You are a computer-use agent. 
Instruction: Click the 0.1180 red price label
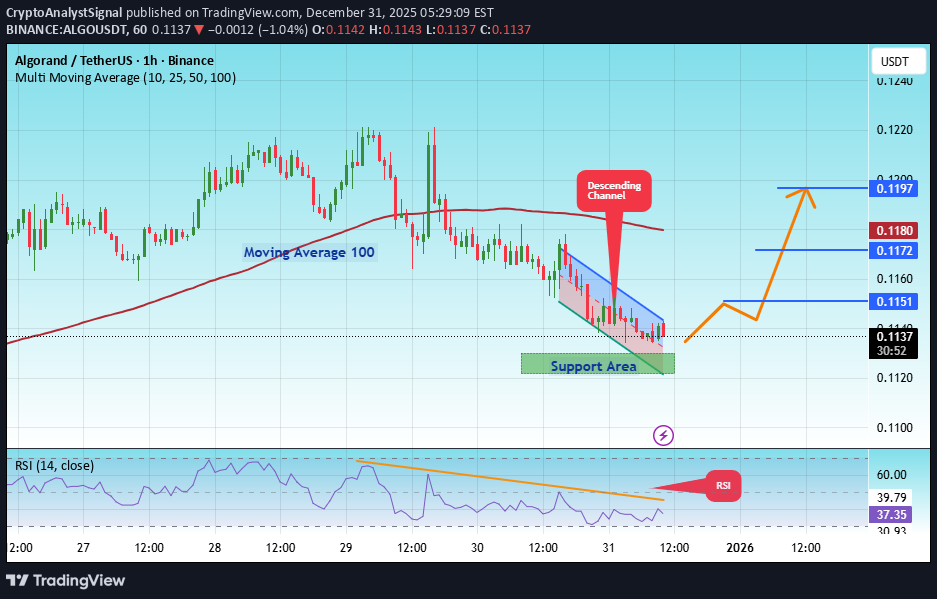893,230
